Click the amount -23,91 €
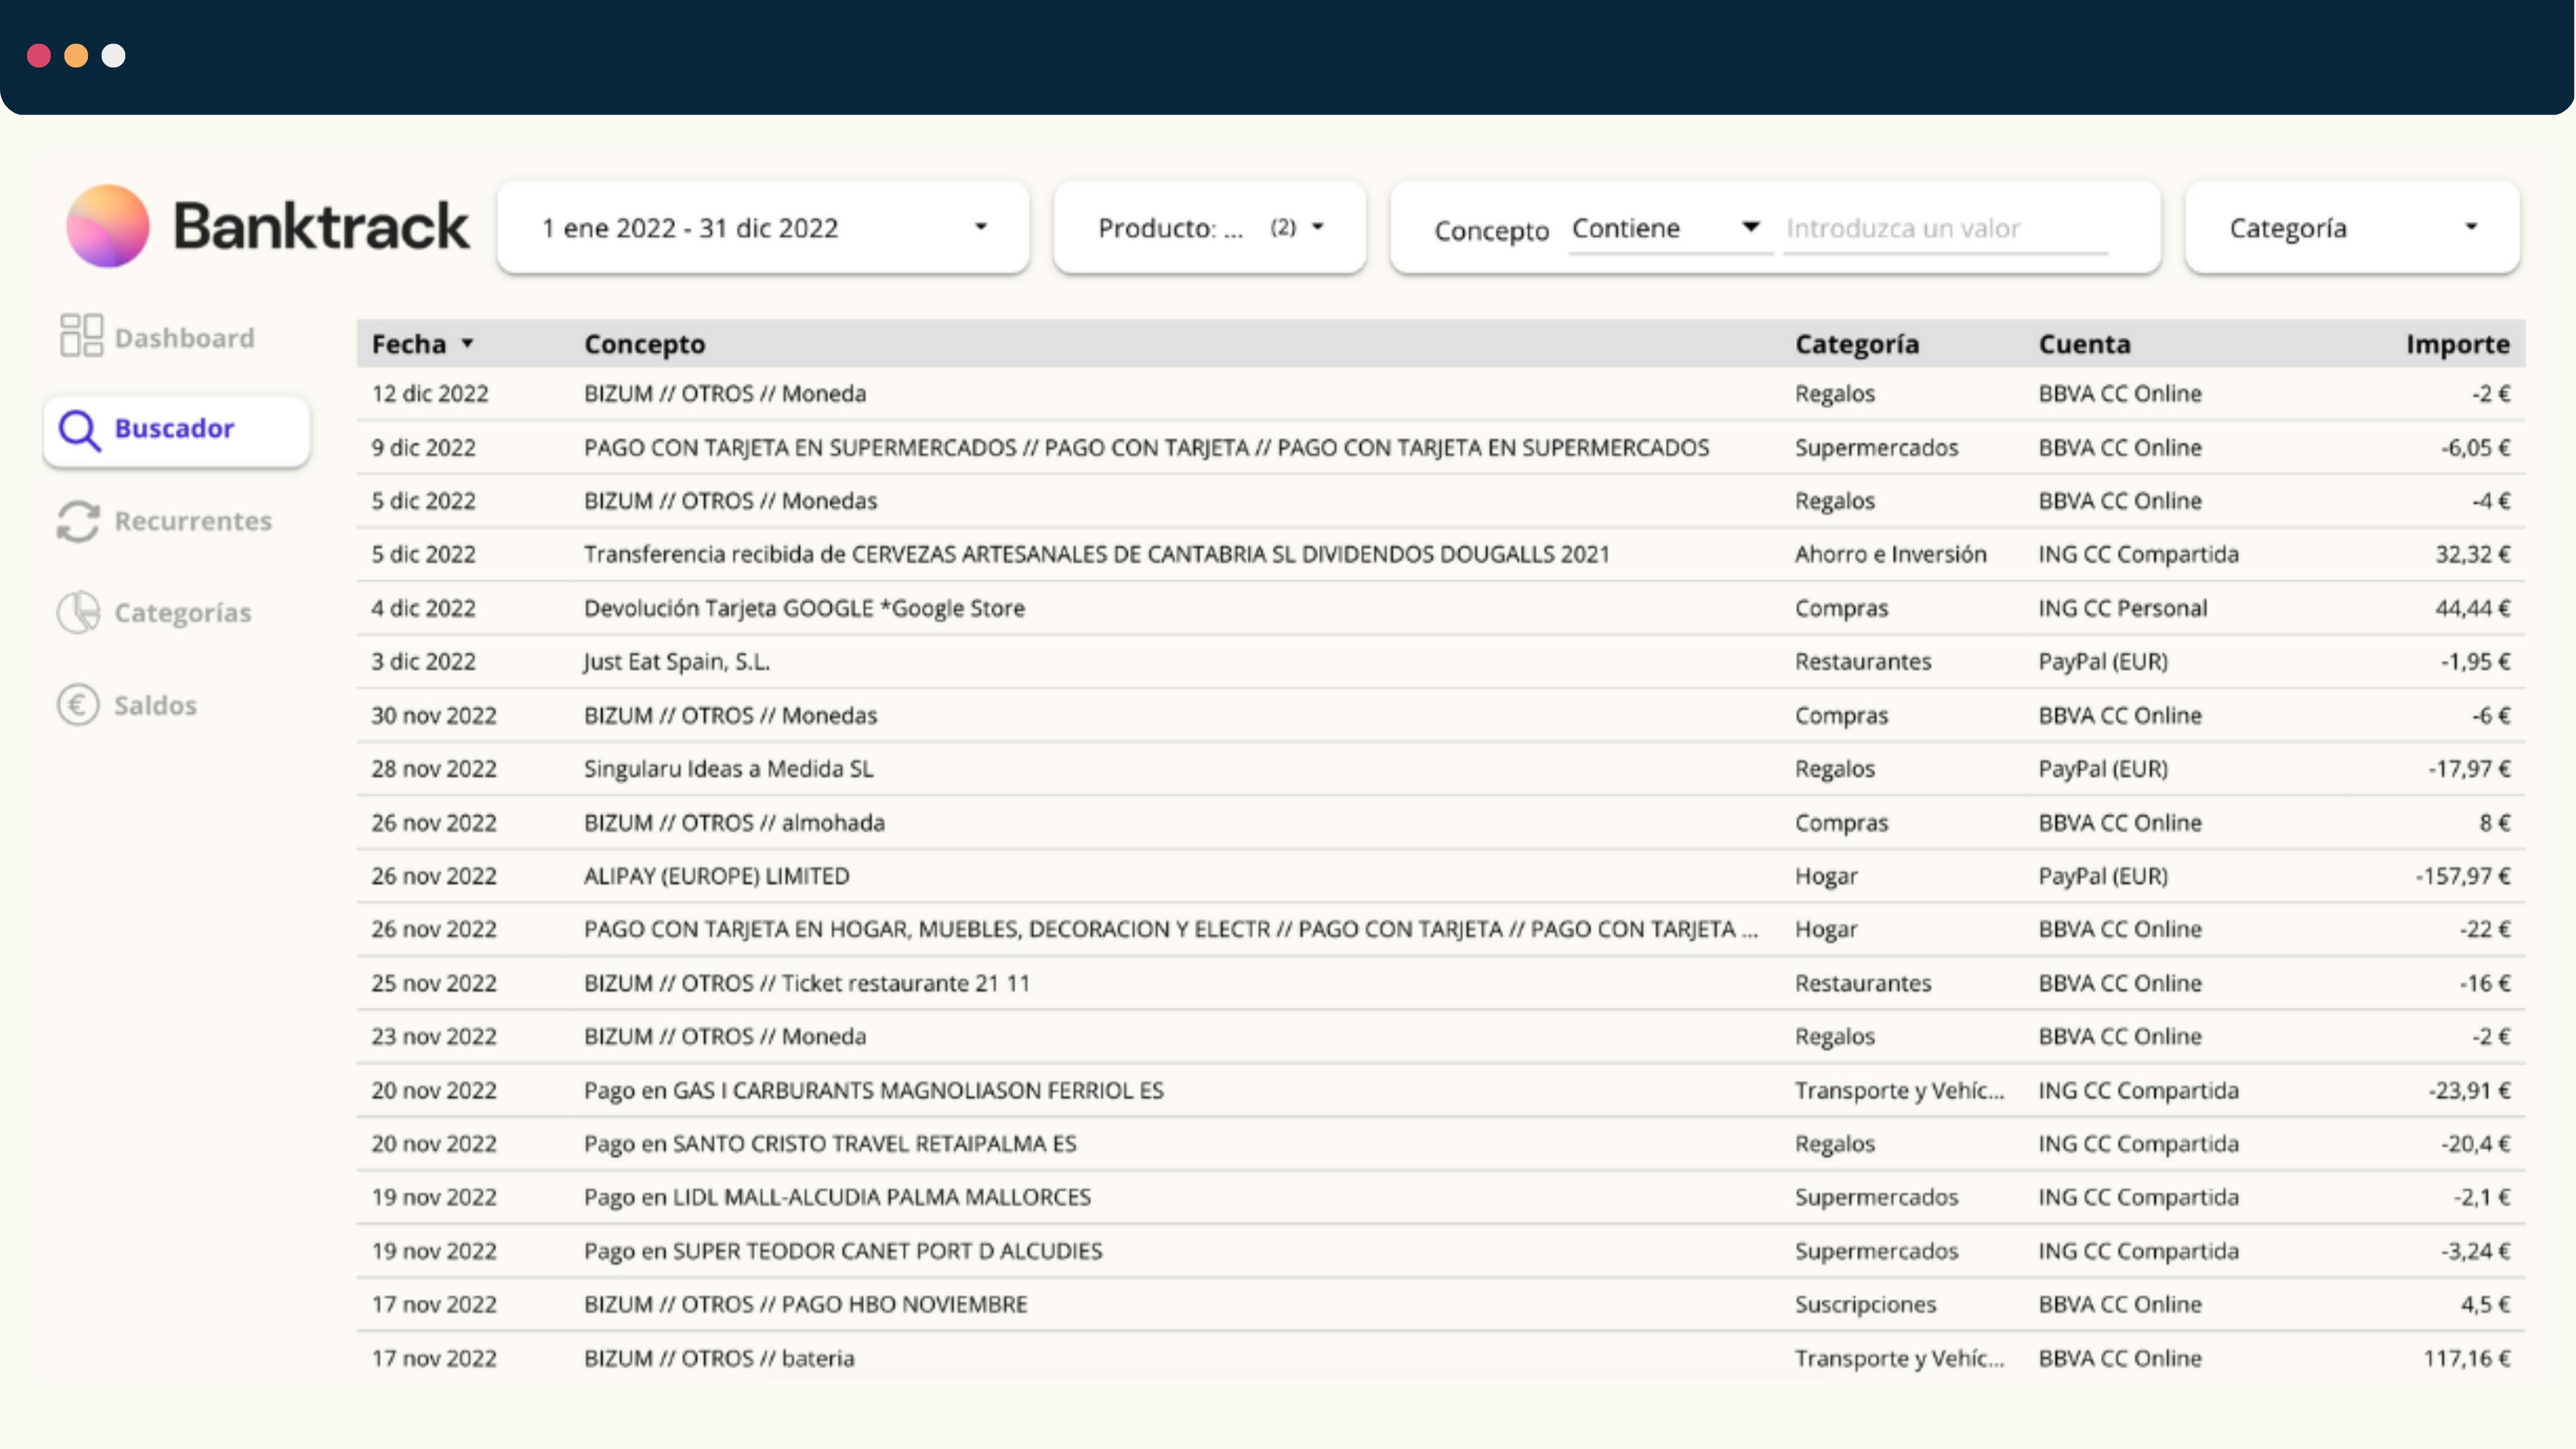 coord(2469,1090)
